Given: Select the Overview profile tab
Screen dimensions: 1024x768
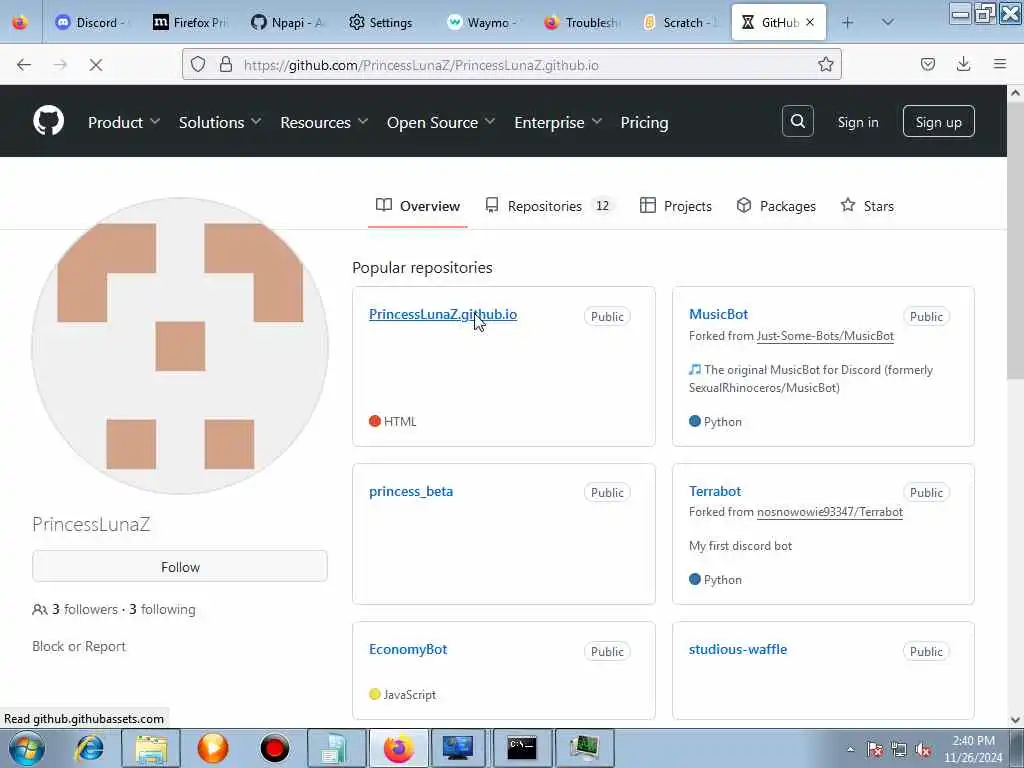Looking at the screenshot, I should pyautogui.click(x=418, y=206).
